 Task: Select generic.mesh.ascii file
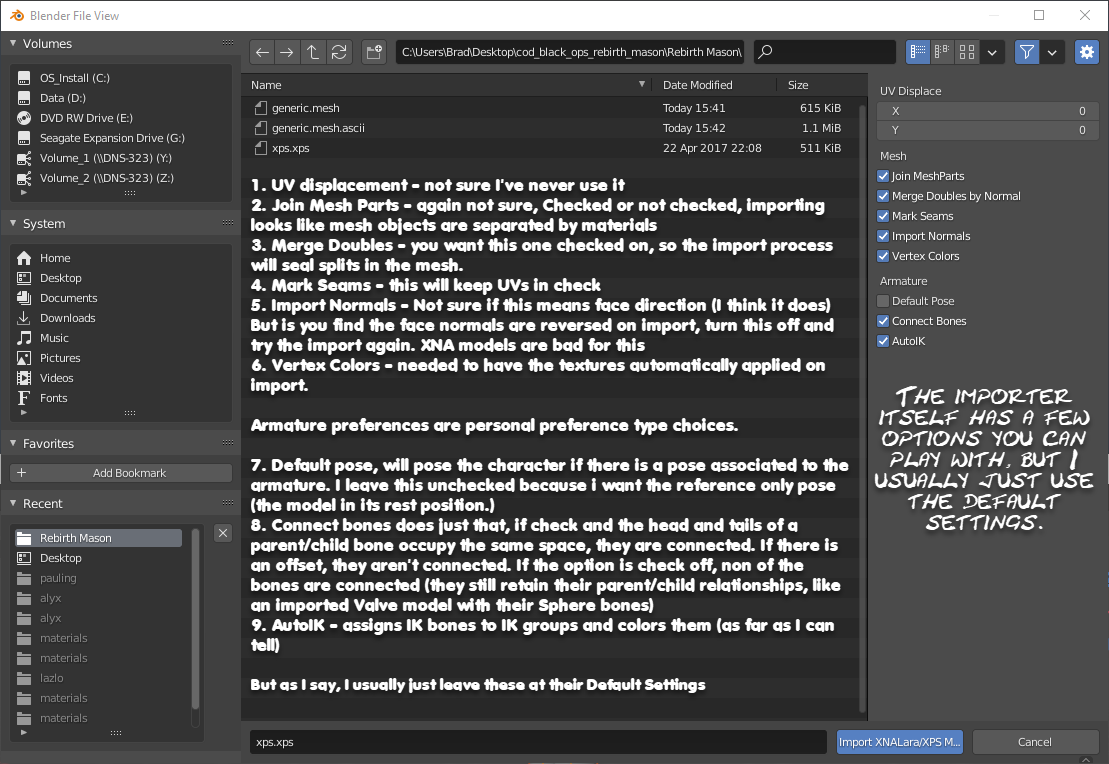pos(550,128)
